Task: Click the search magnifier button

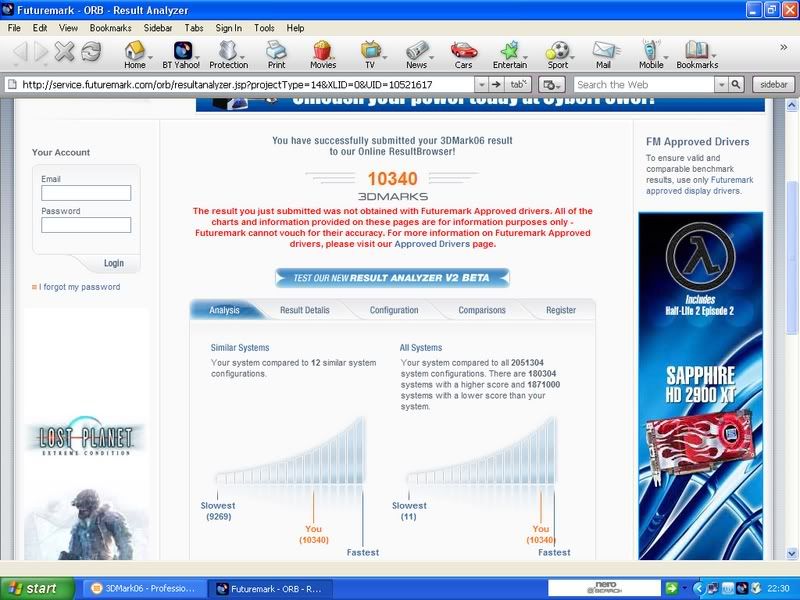Action: point(736,84)
